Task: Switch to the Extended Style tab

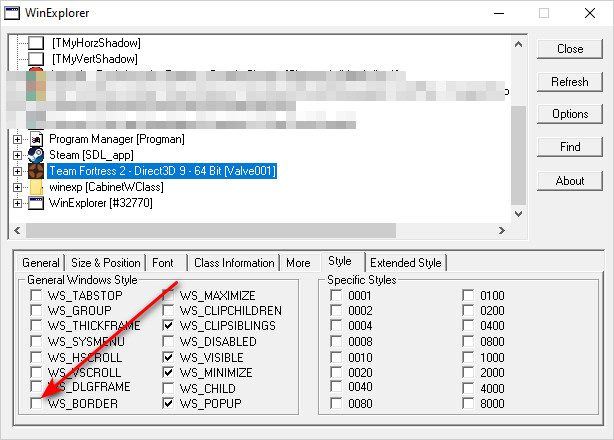Action: click(406, 263)
